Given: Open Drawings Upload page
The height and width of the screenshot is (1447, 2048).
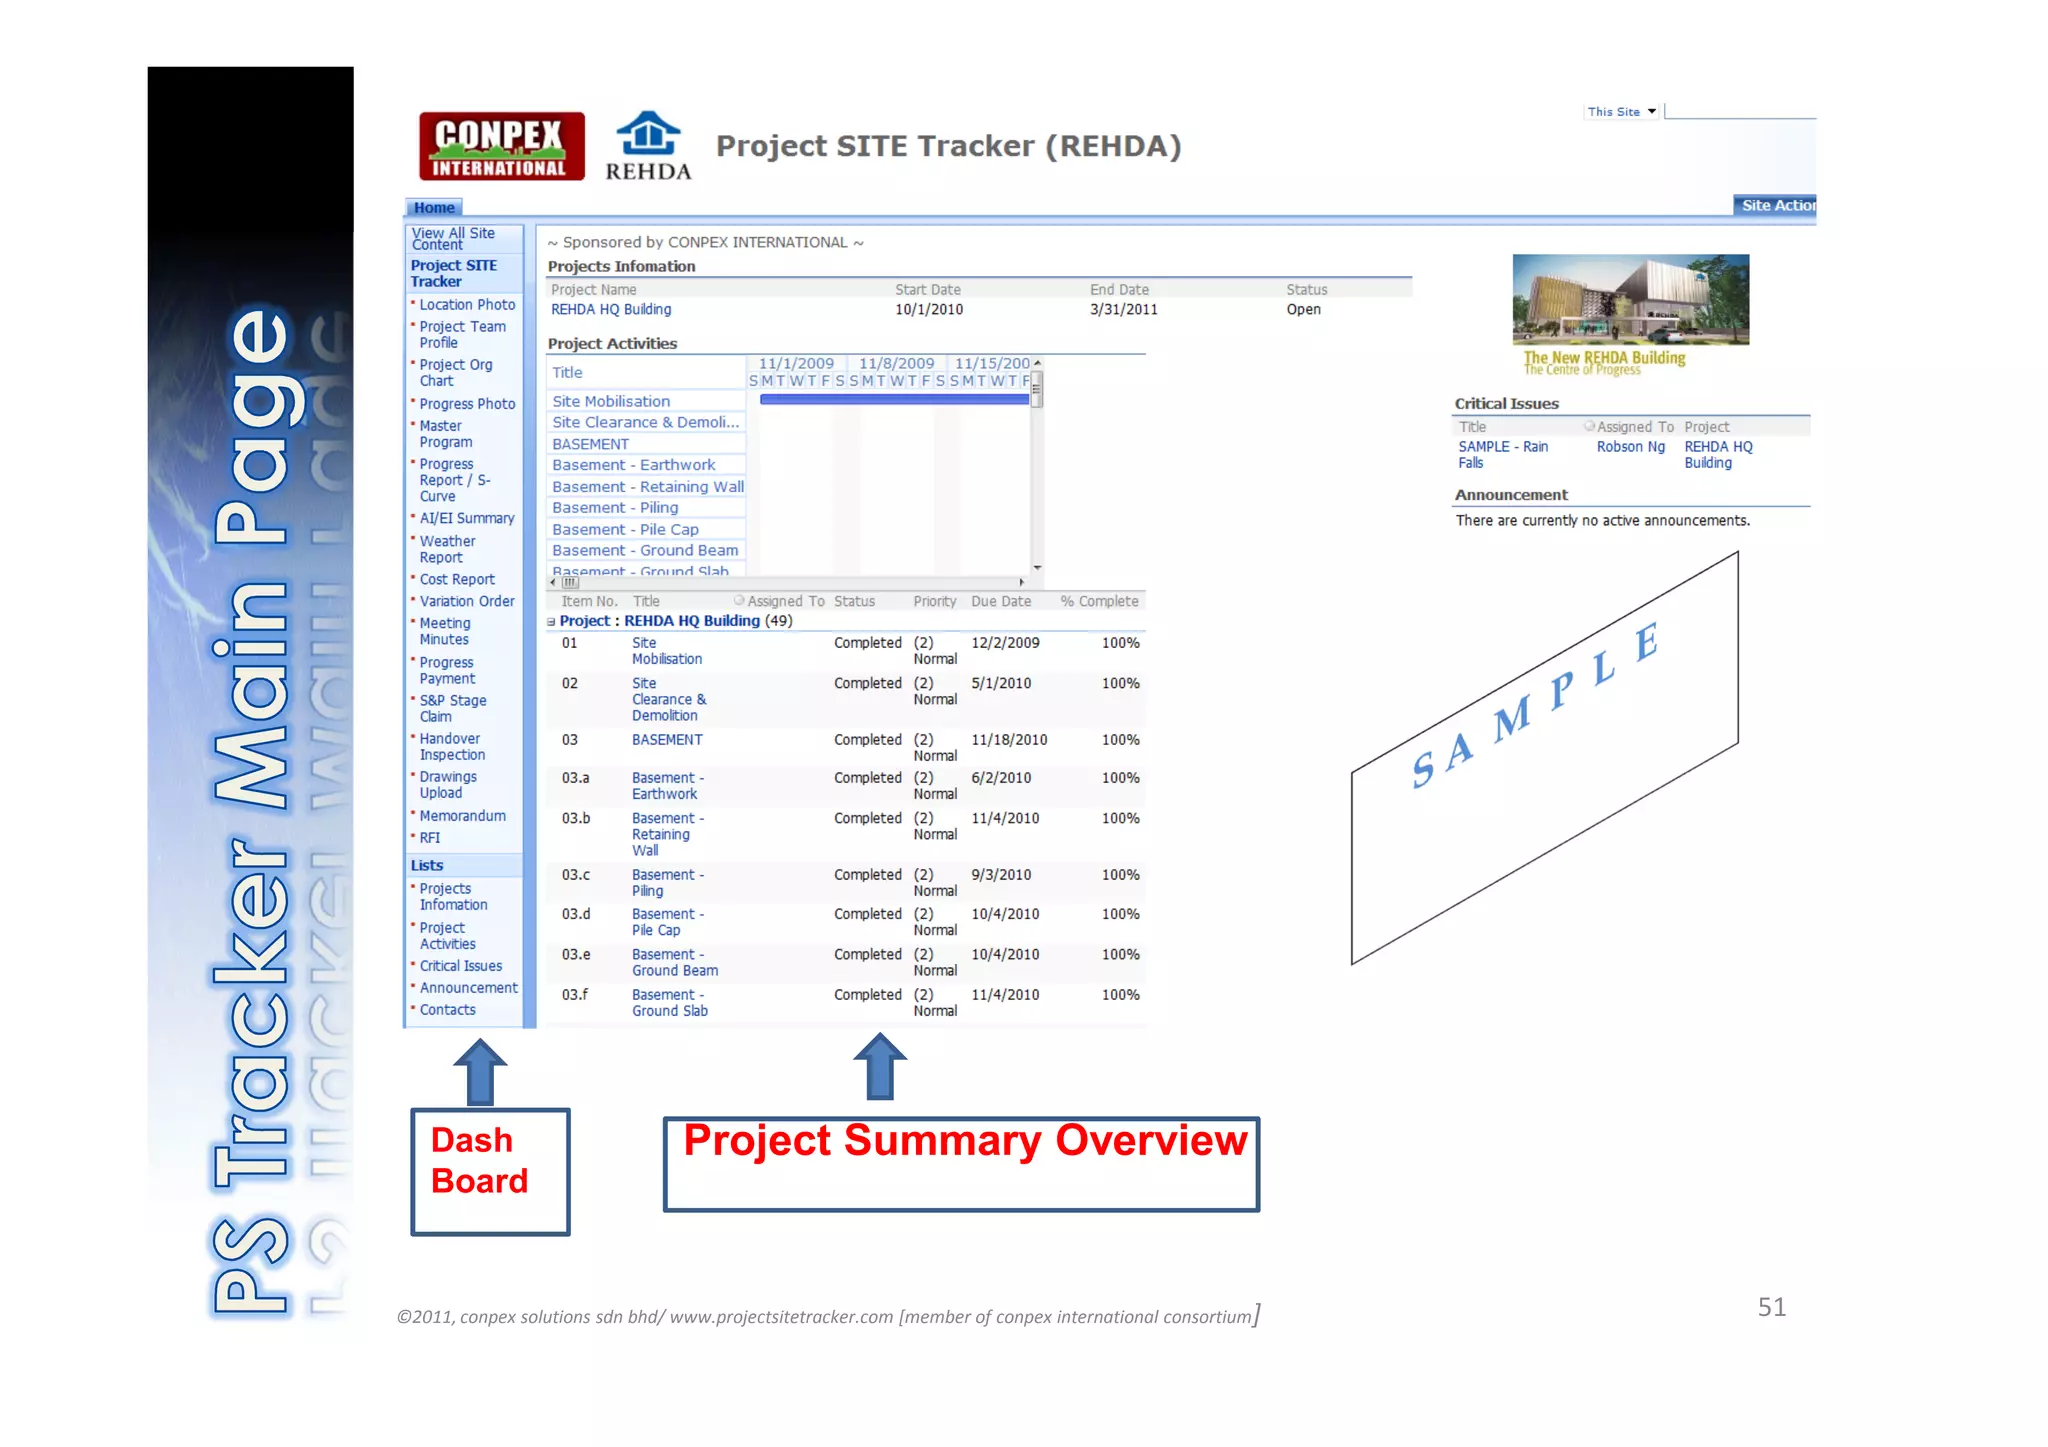Looking at the screenshot, I should pos(447,785).
